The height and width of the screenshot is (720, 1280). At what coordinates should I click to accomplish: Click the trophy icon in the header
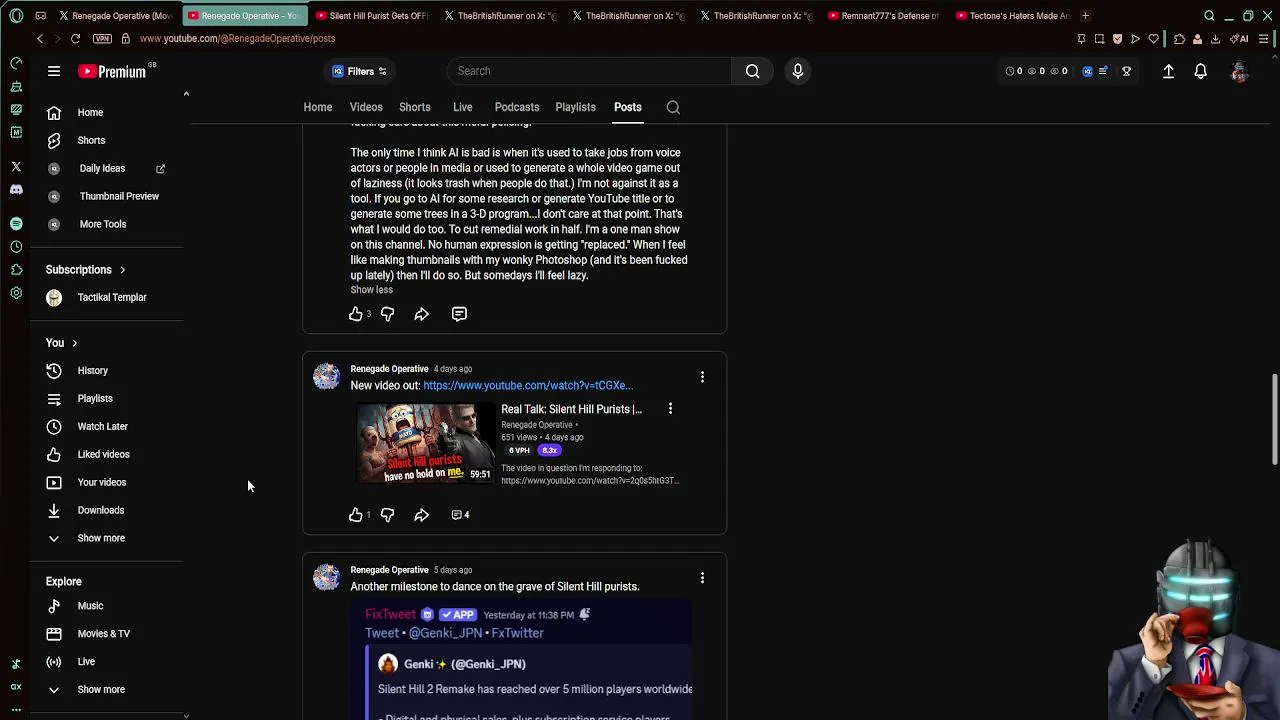1126,71
